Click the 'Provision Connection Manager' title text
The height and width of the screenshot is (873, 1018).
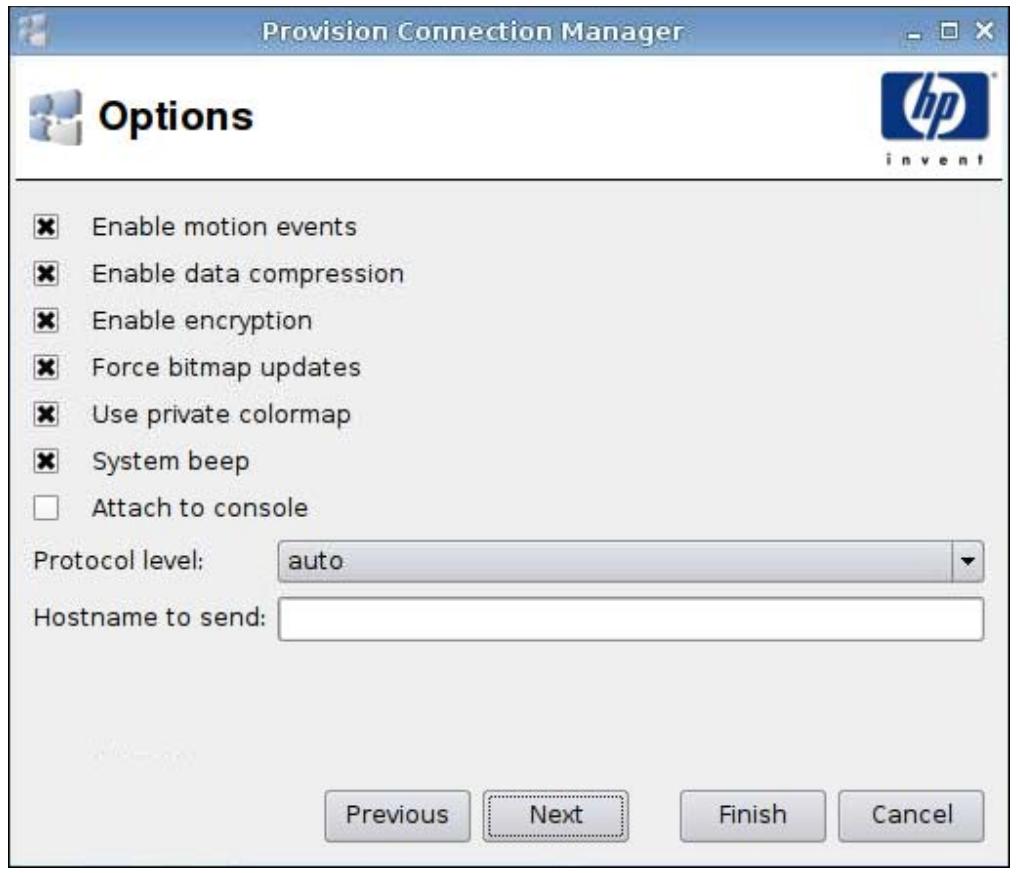[x=472, y=31]
